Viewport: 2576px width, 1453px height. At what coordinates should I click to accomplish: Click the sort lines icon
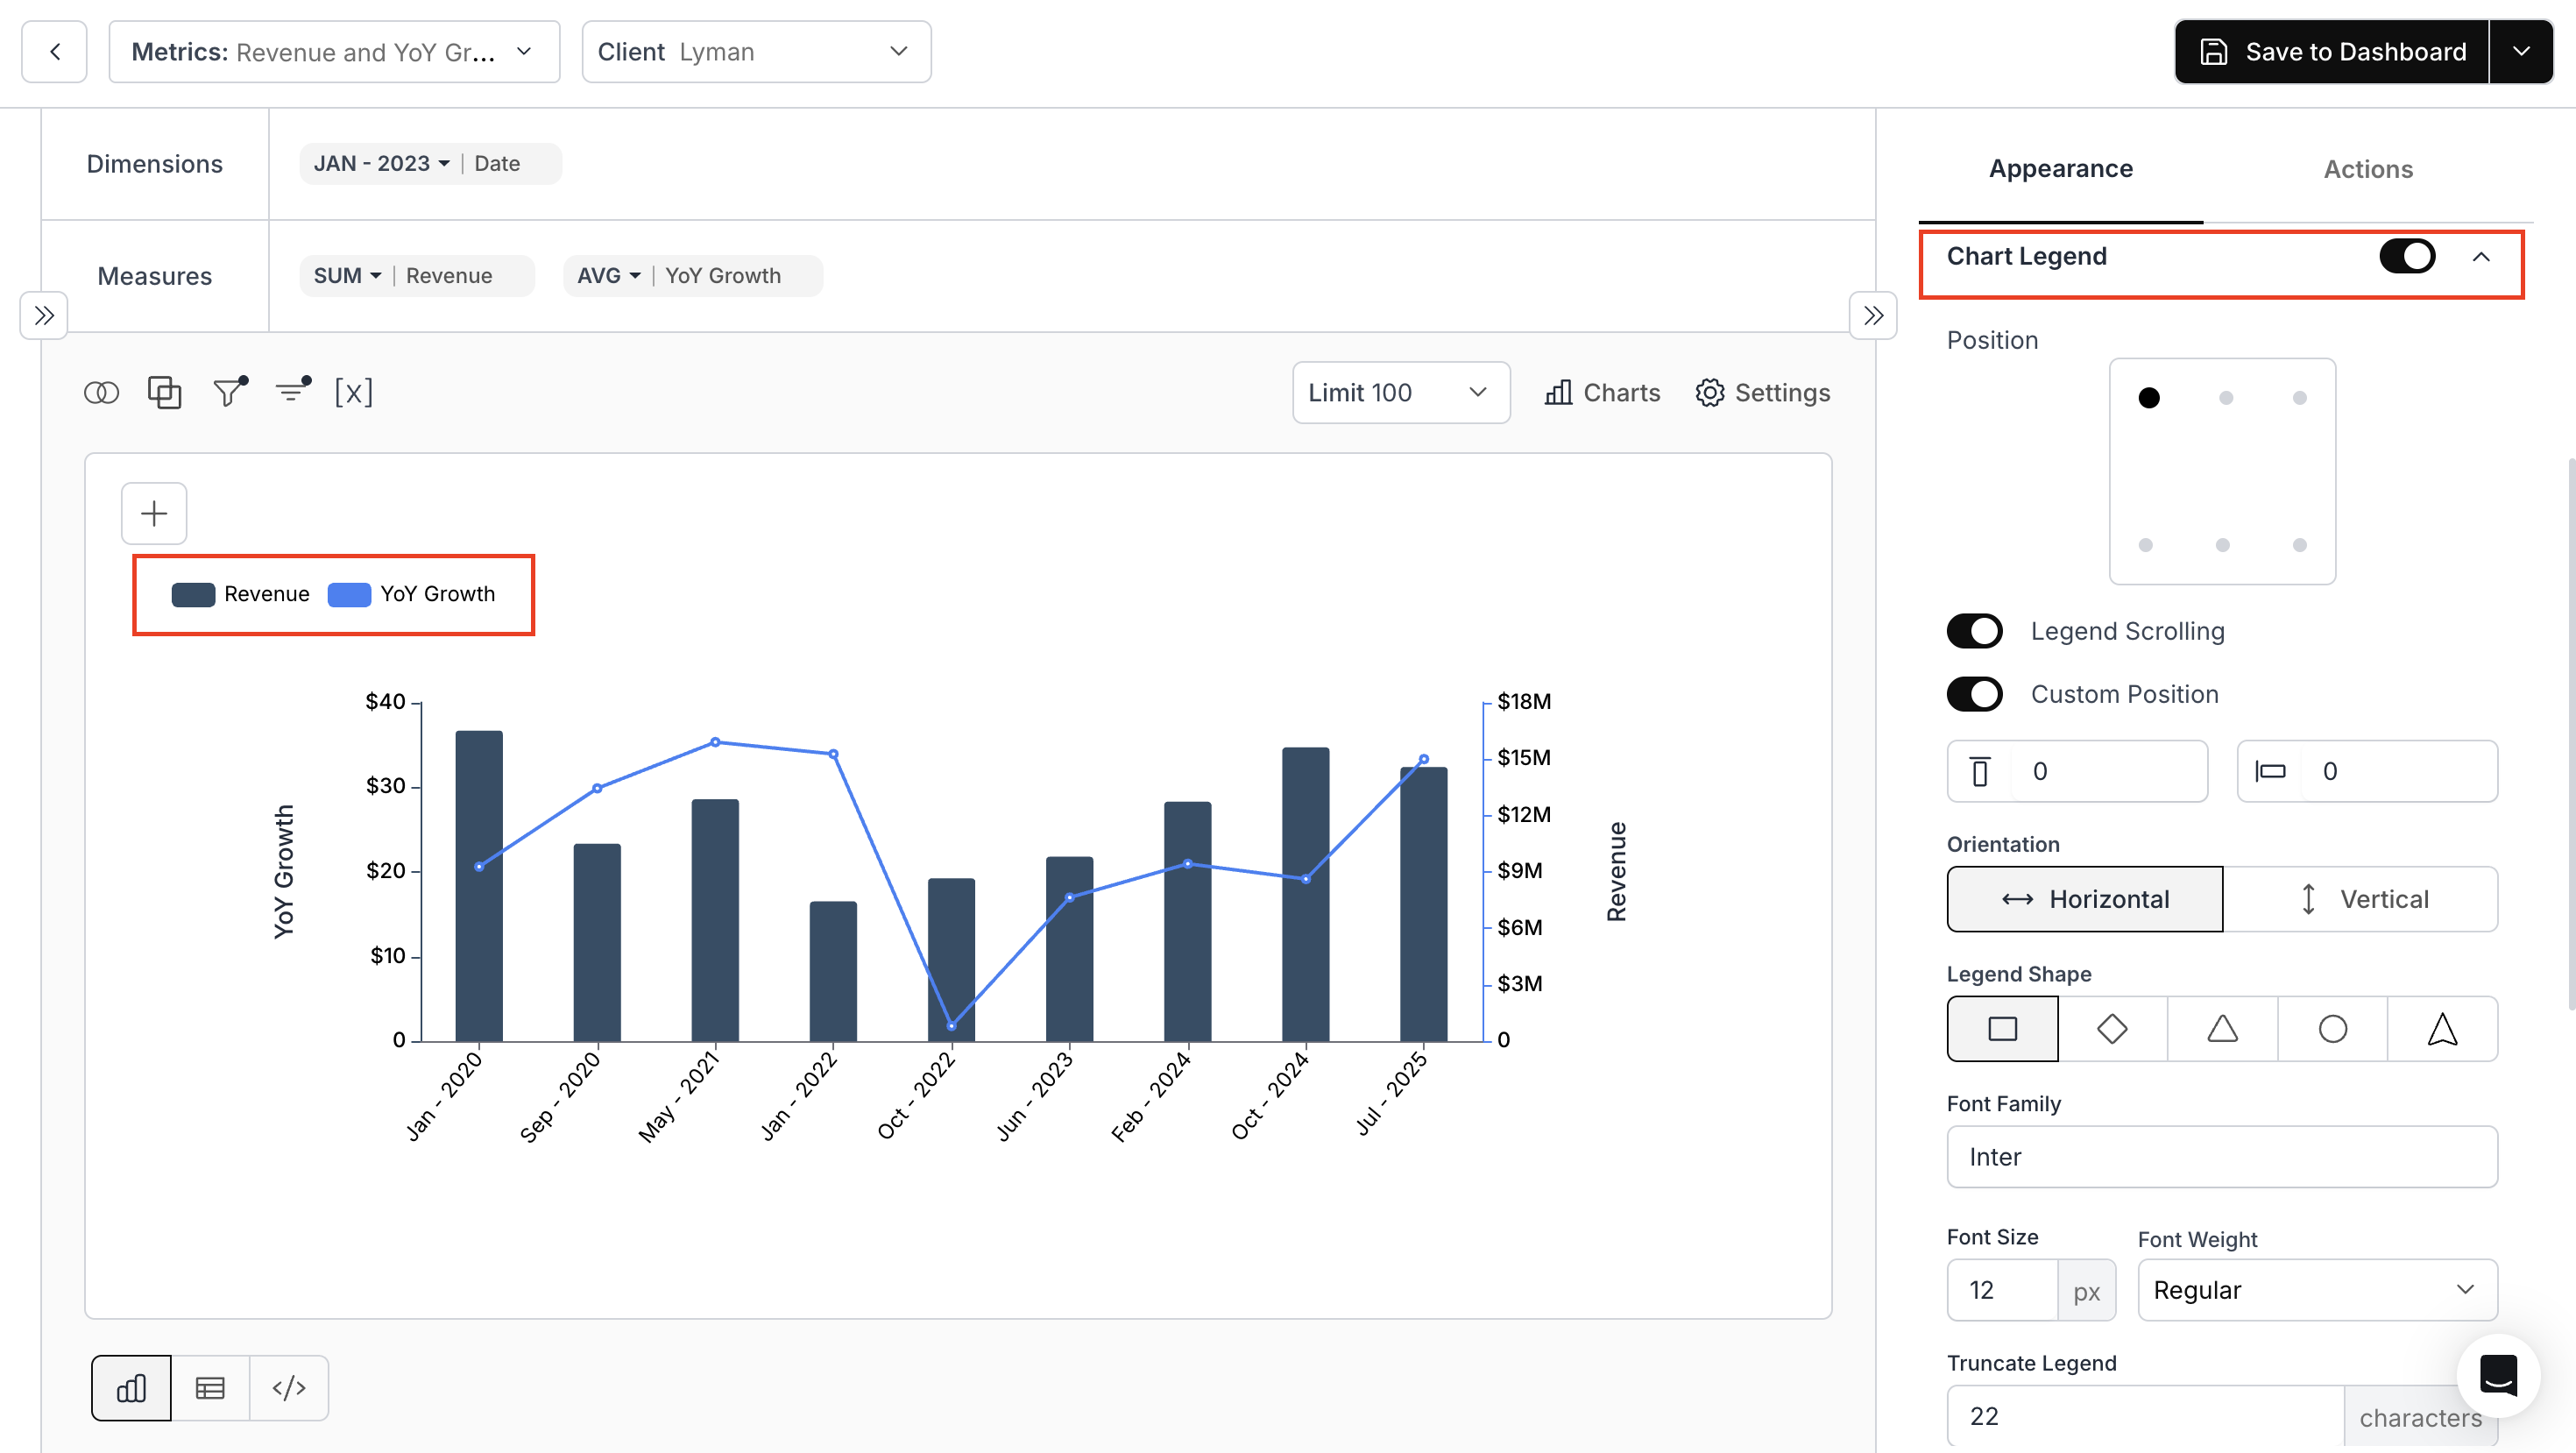point(293,391)
